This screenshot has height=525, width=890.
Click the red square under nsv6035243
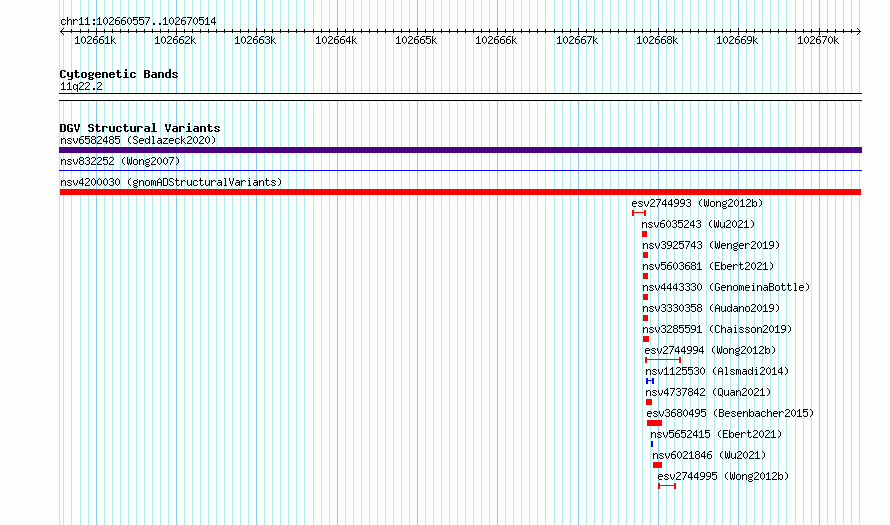[644, 234]
